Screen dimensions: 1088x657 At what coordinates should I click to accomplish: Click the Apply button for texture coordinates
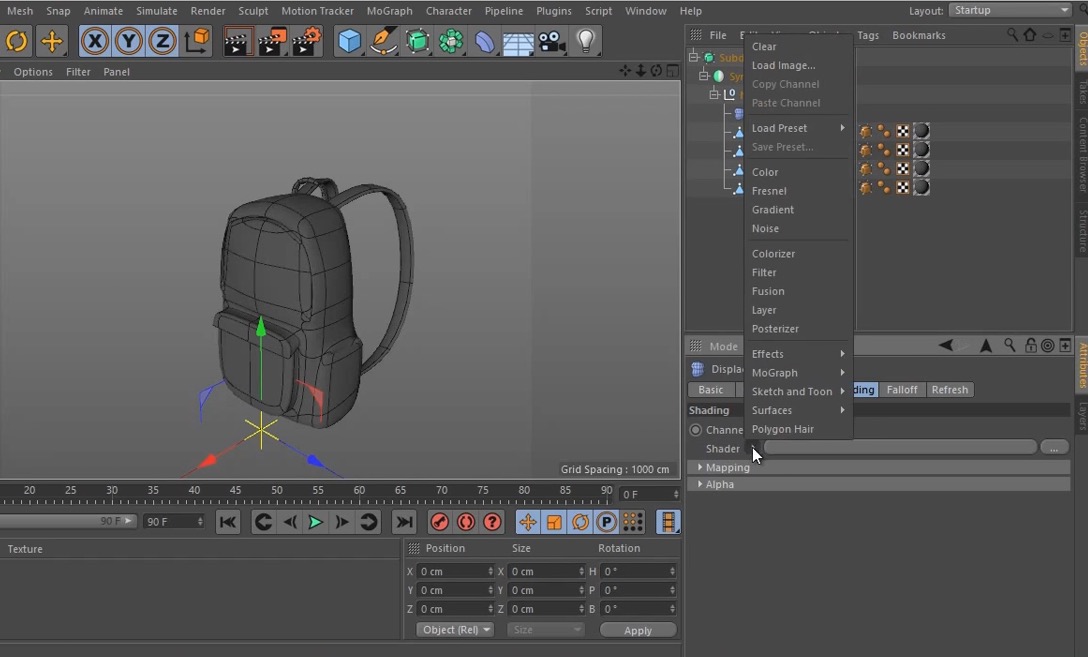click(638, 630)
